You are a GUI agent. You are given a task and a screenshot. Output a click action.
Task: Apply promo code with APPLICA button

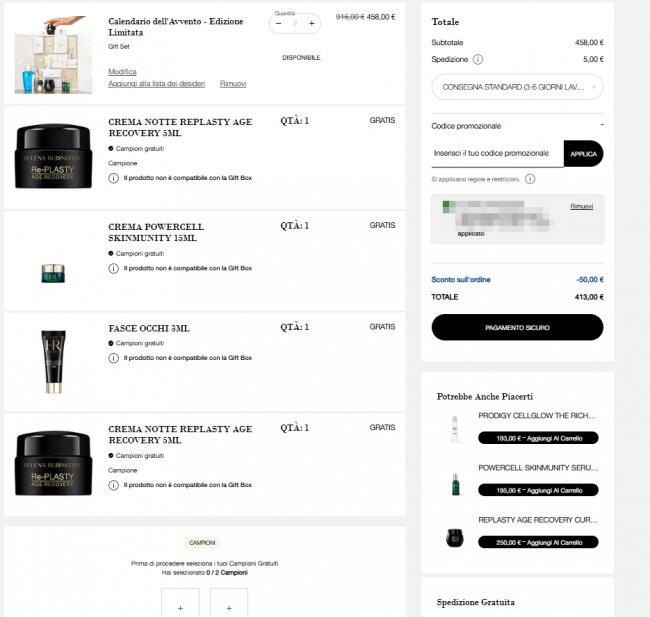583,154
